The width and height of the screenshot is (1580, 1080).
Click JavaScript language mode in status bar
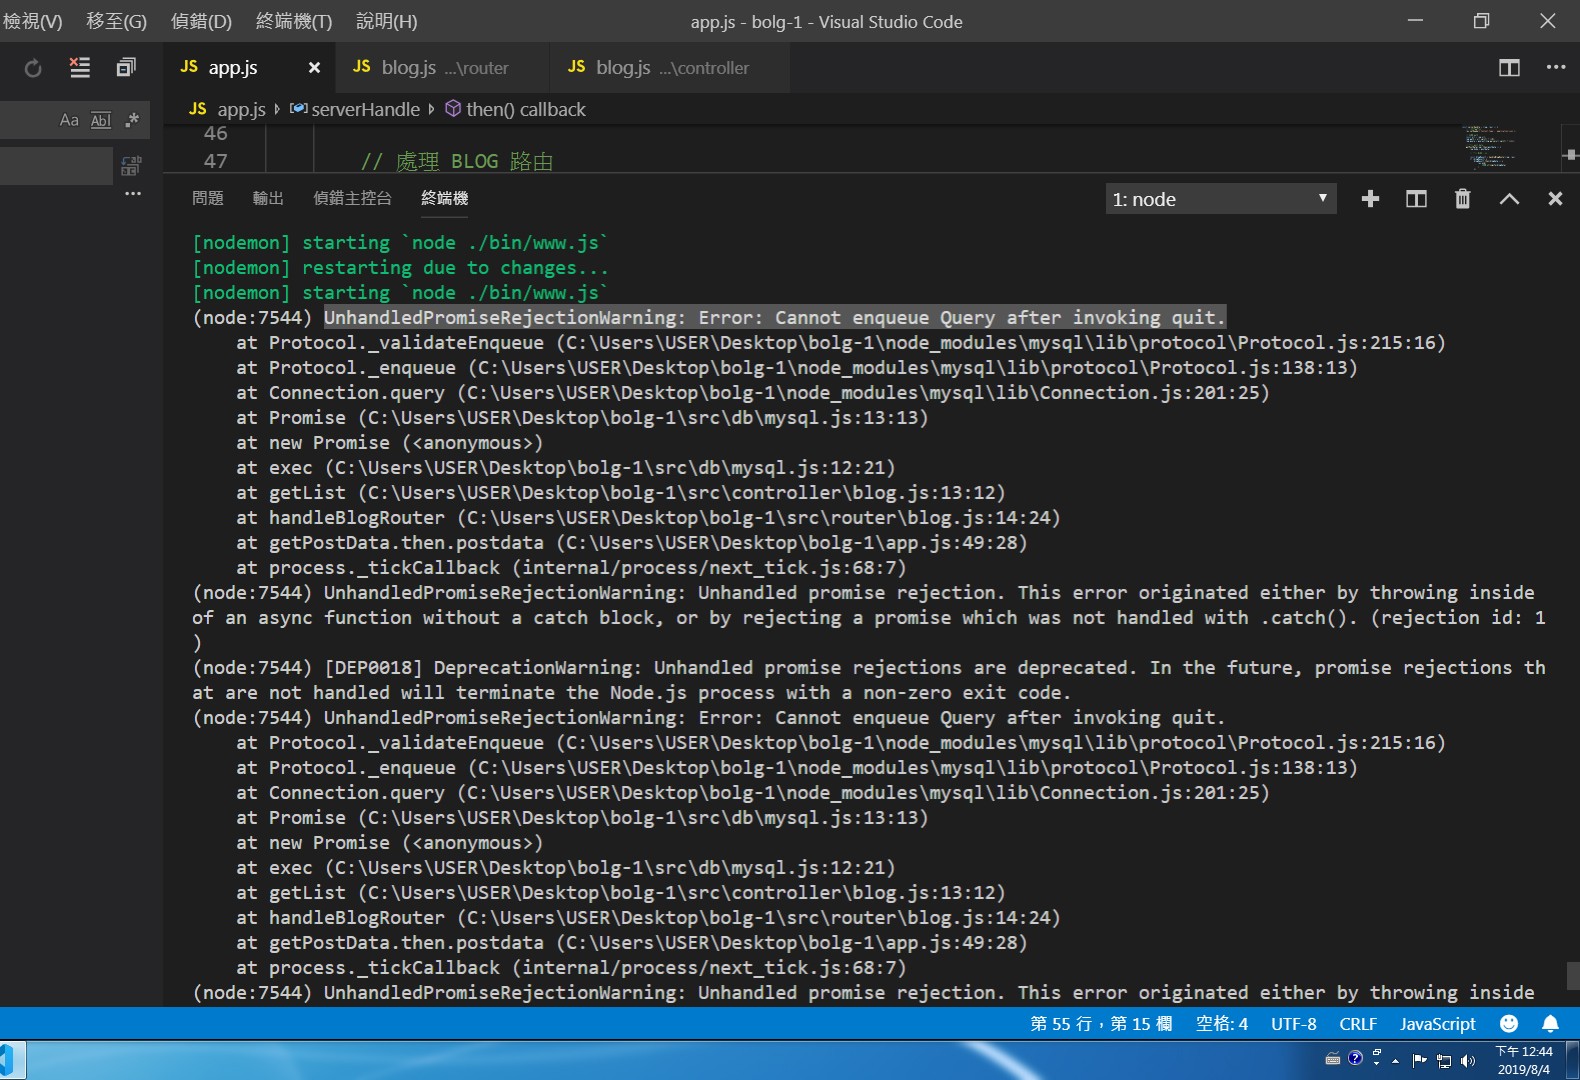coord(1437,1023)
